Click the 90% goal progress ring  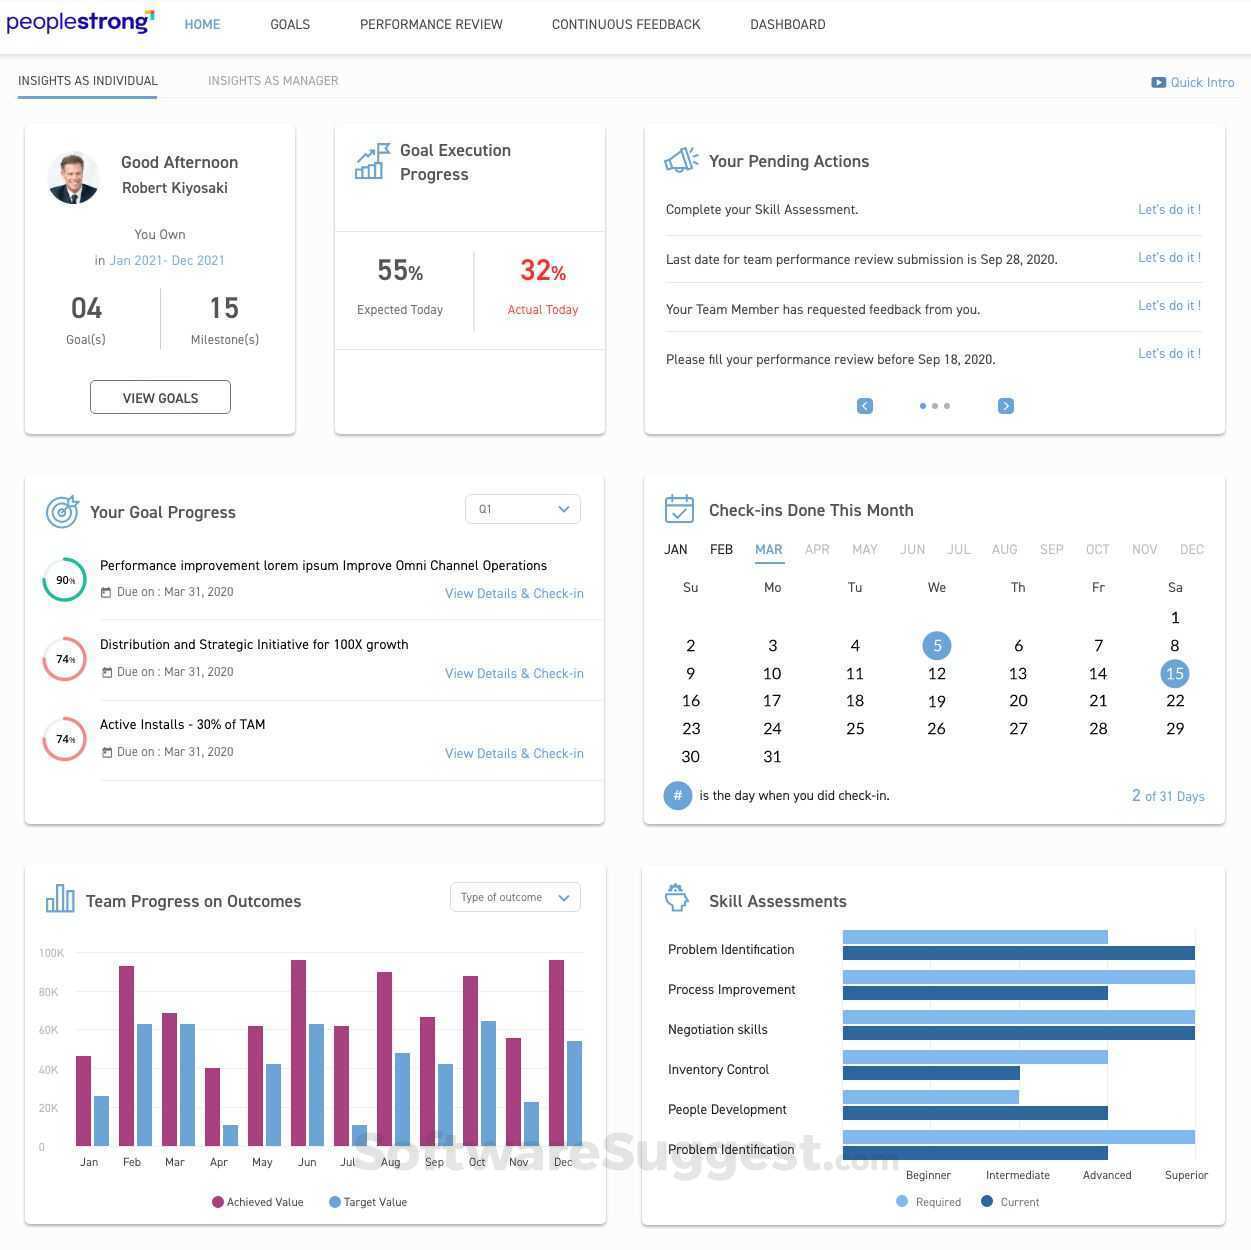click(x=64, y=579)
